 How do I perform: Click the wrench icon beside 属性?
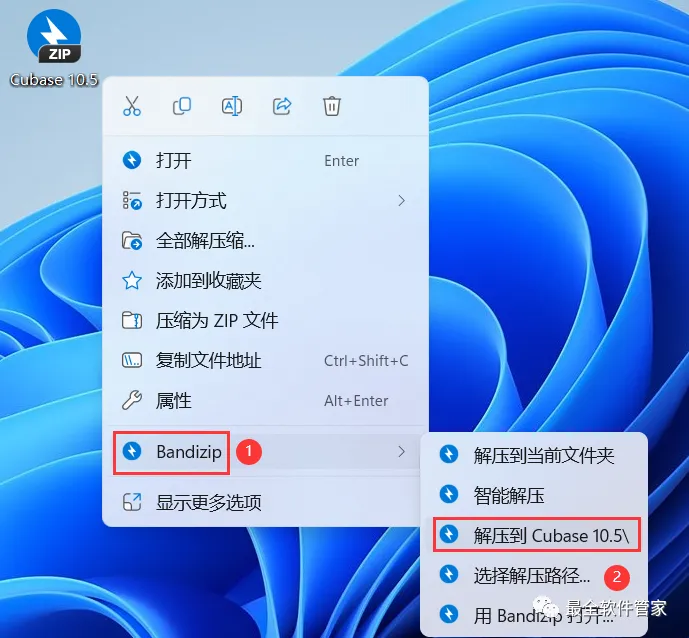[x=132, y=400]
